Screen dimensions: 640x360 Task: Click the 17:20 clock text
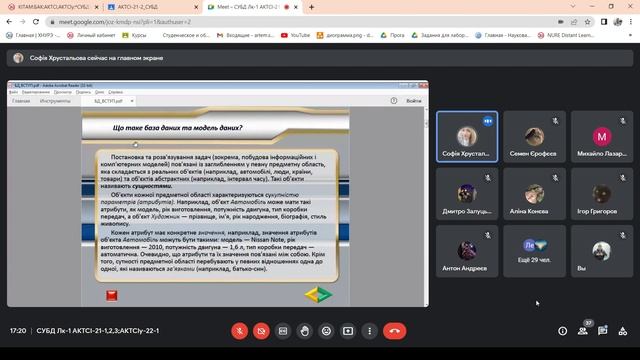tap(18, 331)
